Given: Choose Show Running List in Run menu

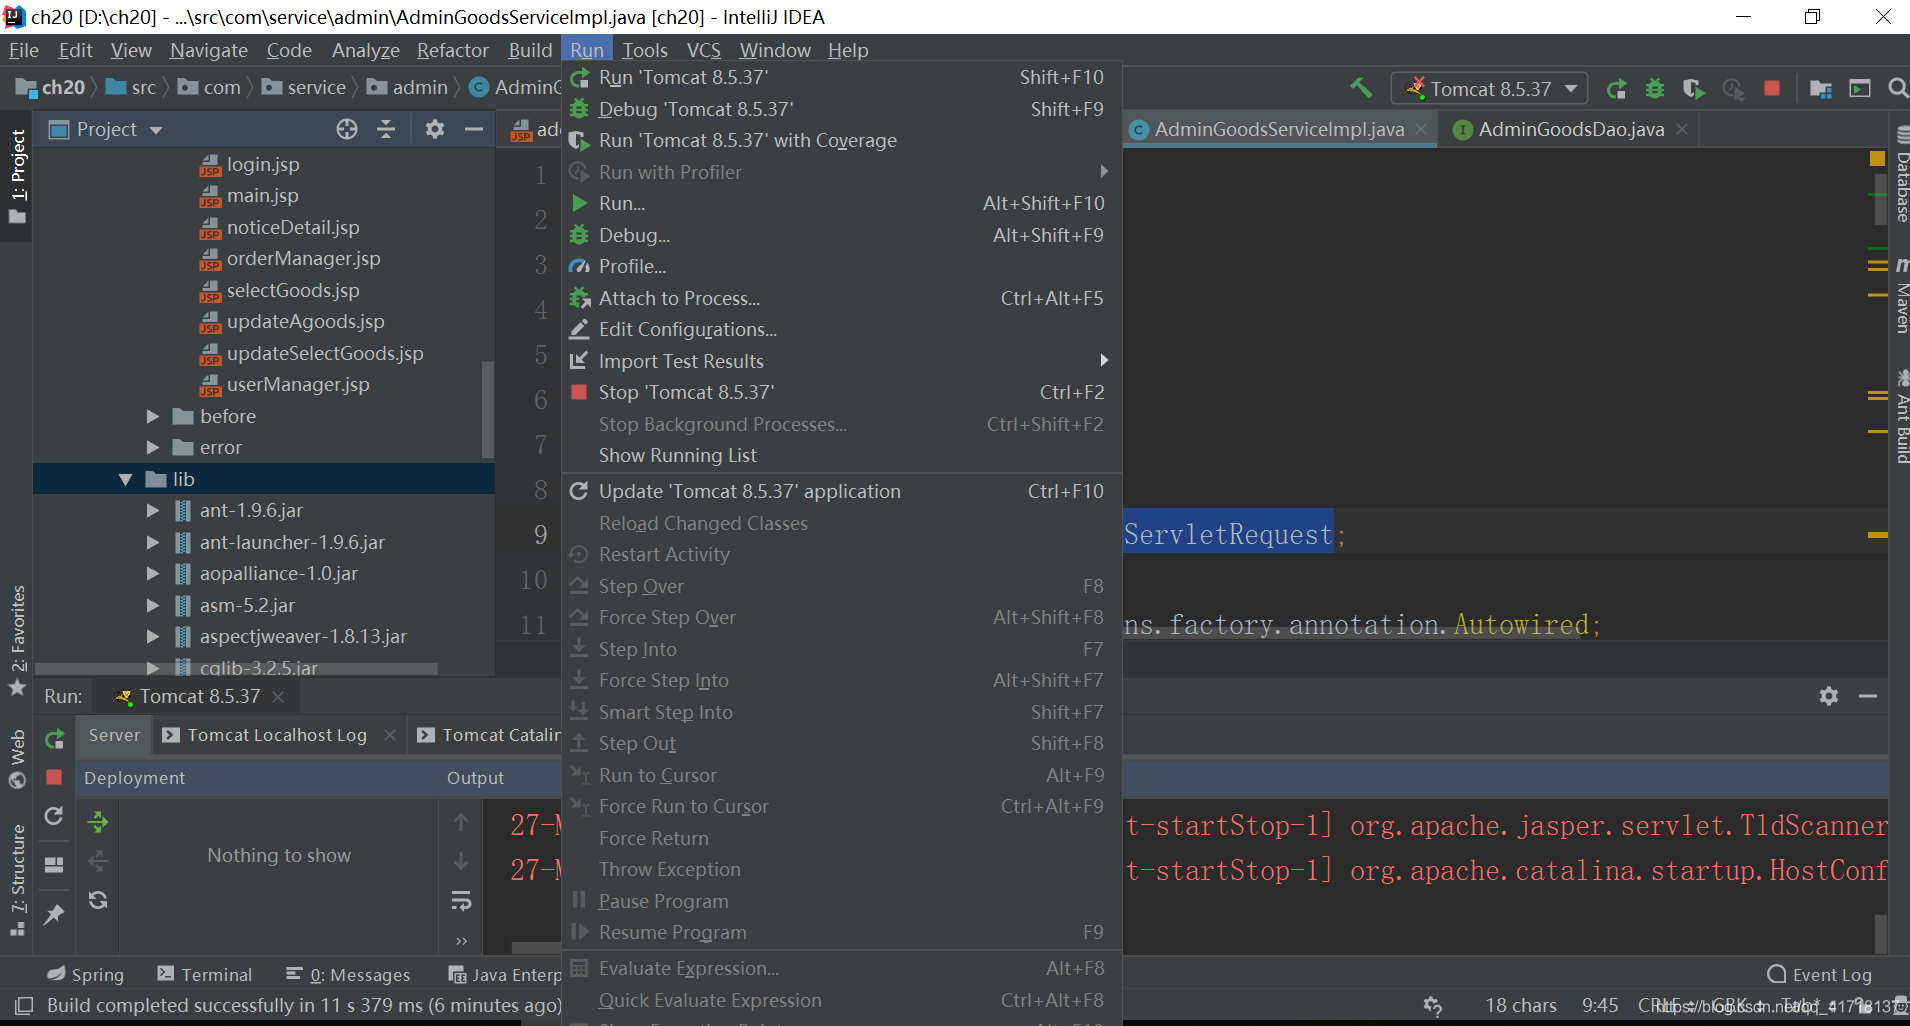Looking at the screenshot, I should click(x=841, y=455).
